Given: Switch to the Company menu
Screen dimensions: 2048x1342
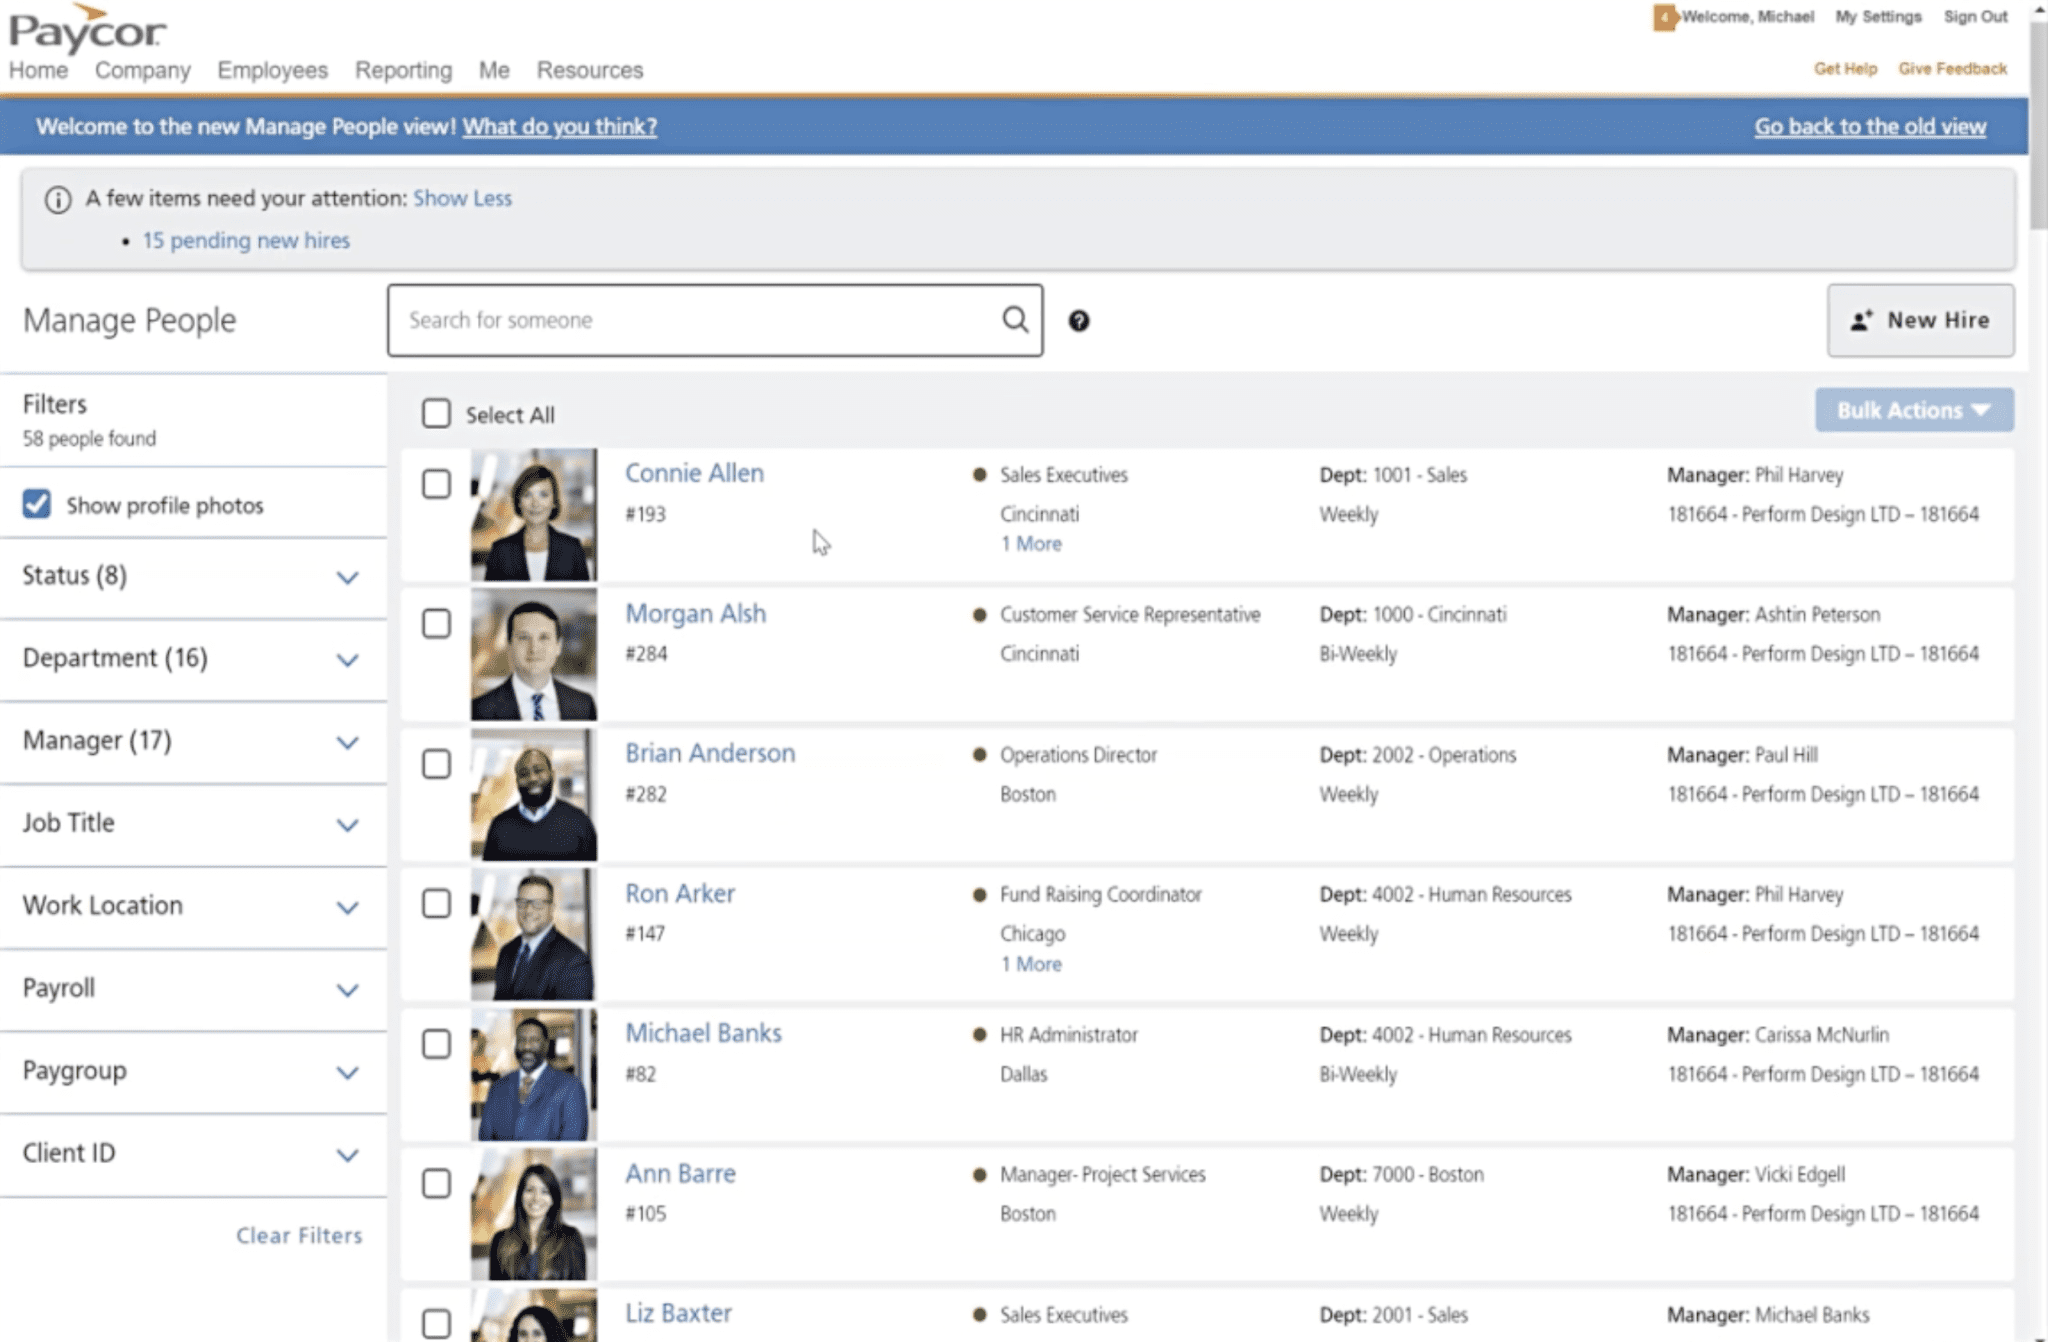Looking at the screenshot, I should coord(142,70).
